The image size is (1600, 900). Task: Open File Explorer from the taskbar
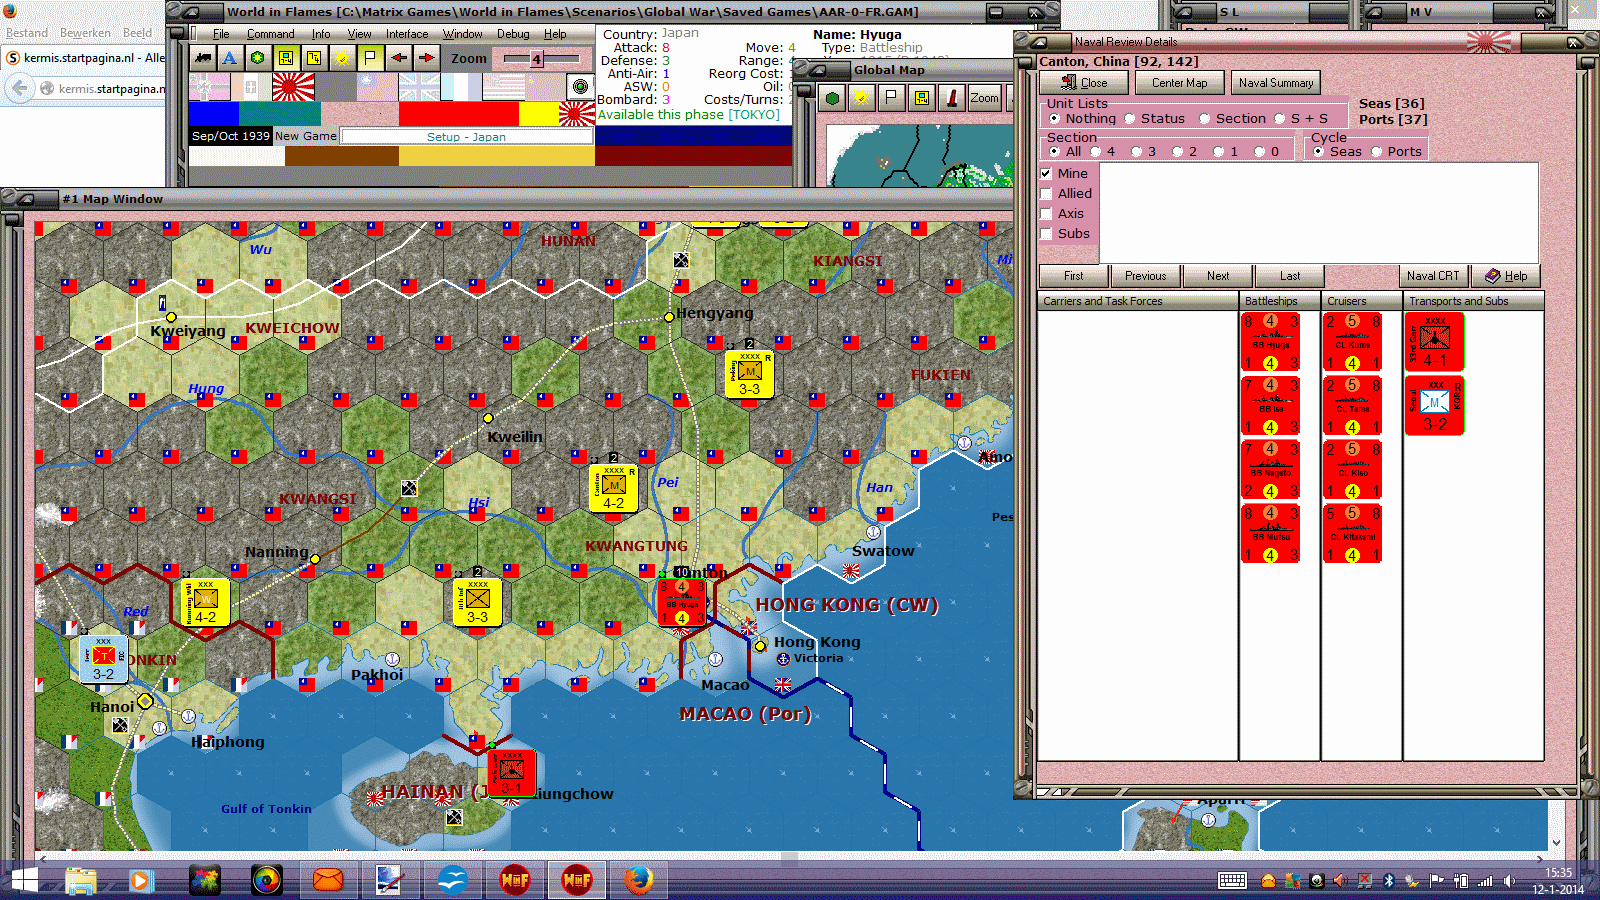point(81,880)
